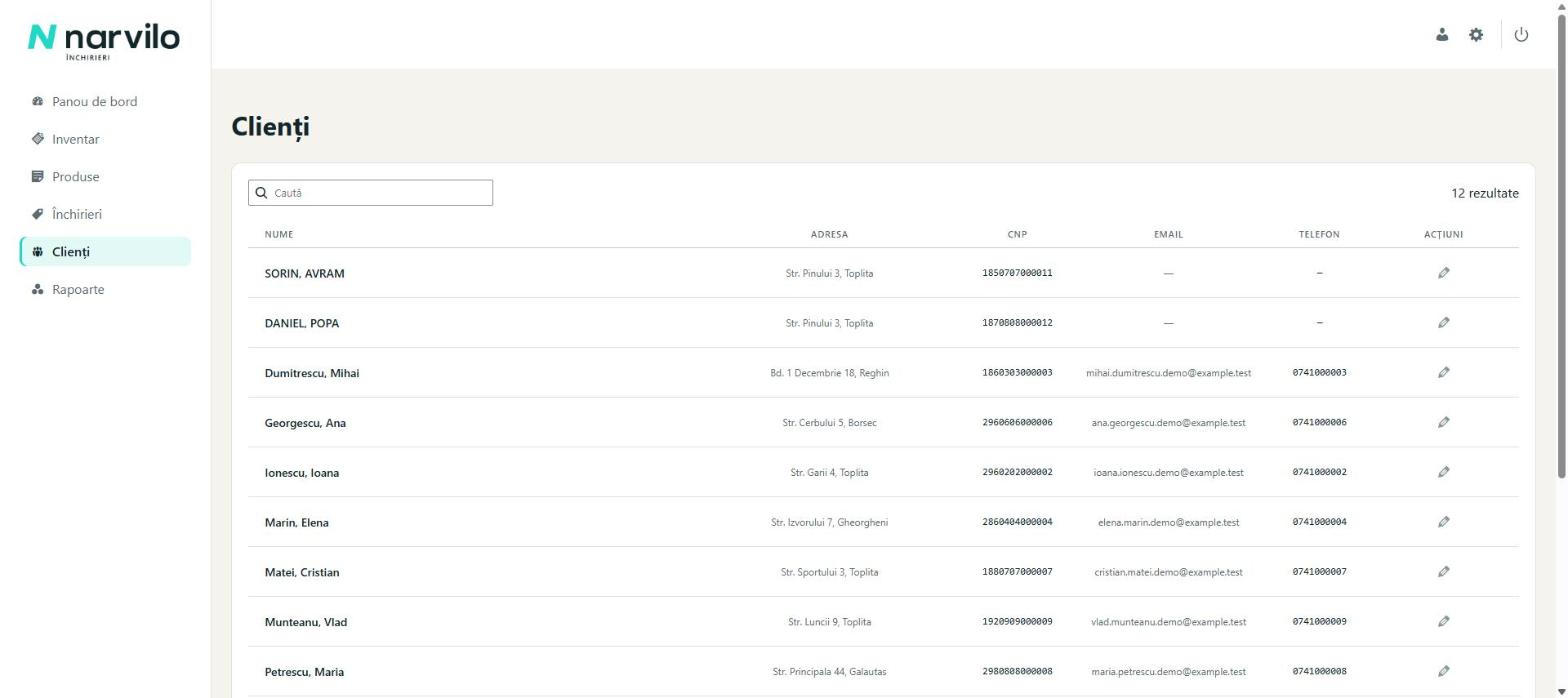Screen dimensions: 1568x698
Task: Click address Str. Cerbului 5, Borsec
Action: [829, 423]
